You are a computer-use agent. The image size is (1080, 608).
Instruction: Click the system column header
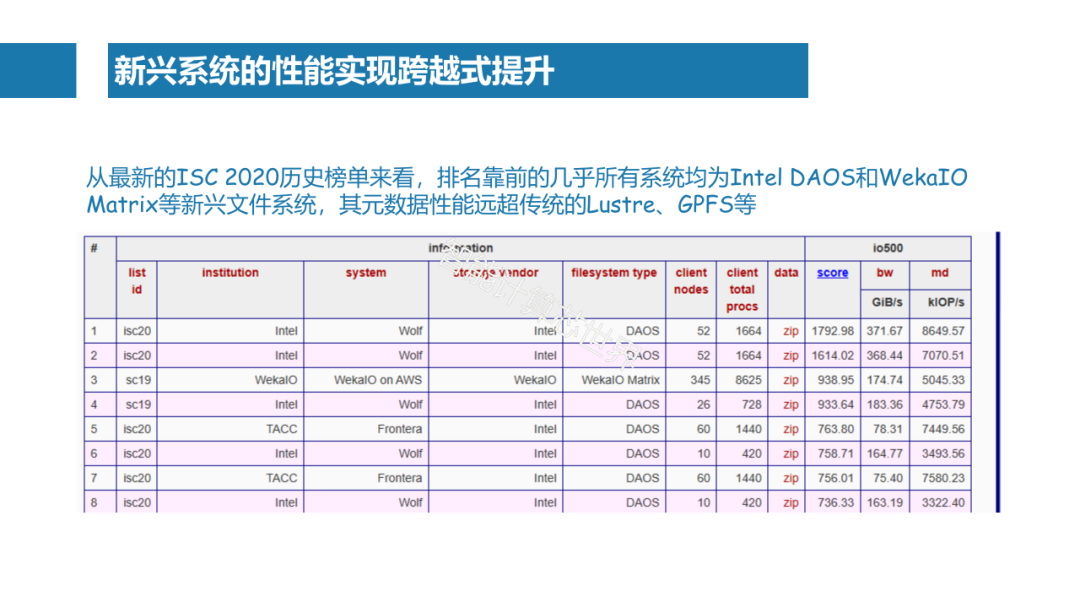tap(366, 273)
